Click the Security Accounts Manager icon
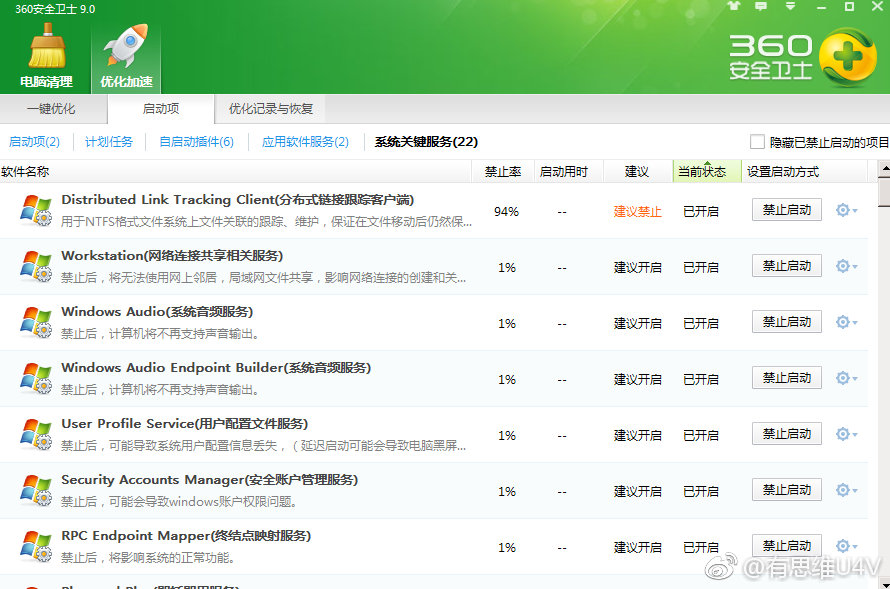 (36, 491)
